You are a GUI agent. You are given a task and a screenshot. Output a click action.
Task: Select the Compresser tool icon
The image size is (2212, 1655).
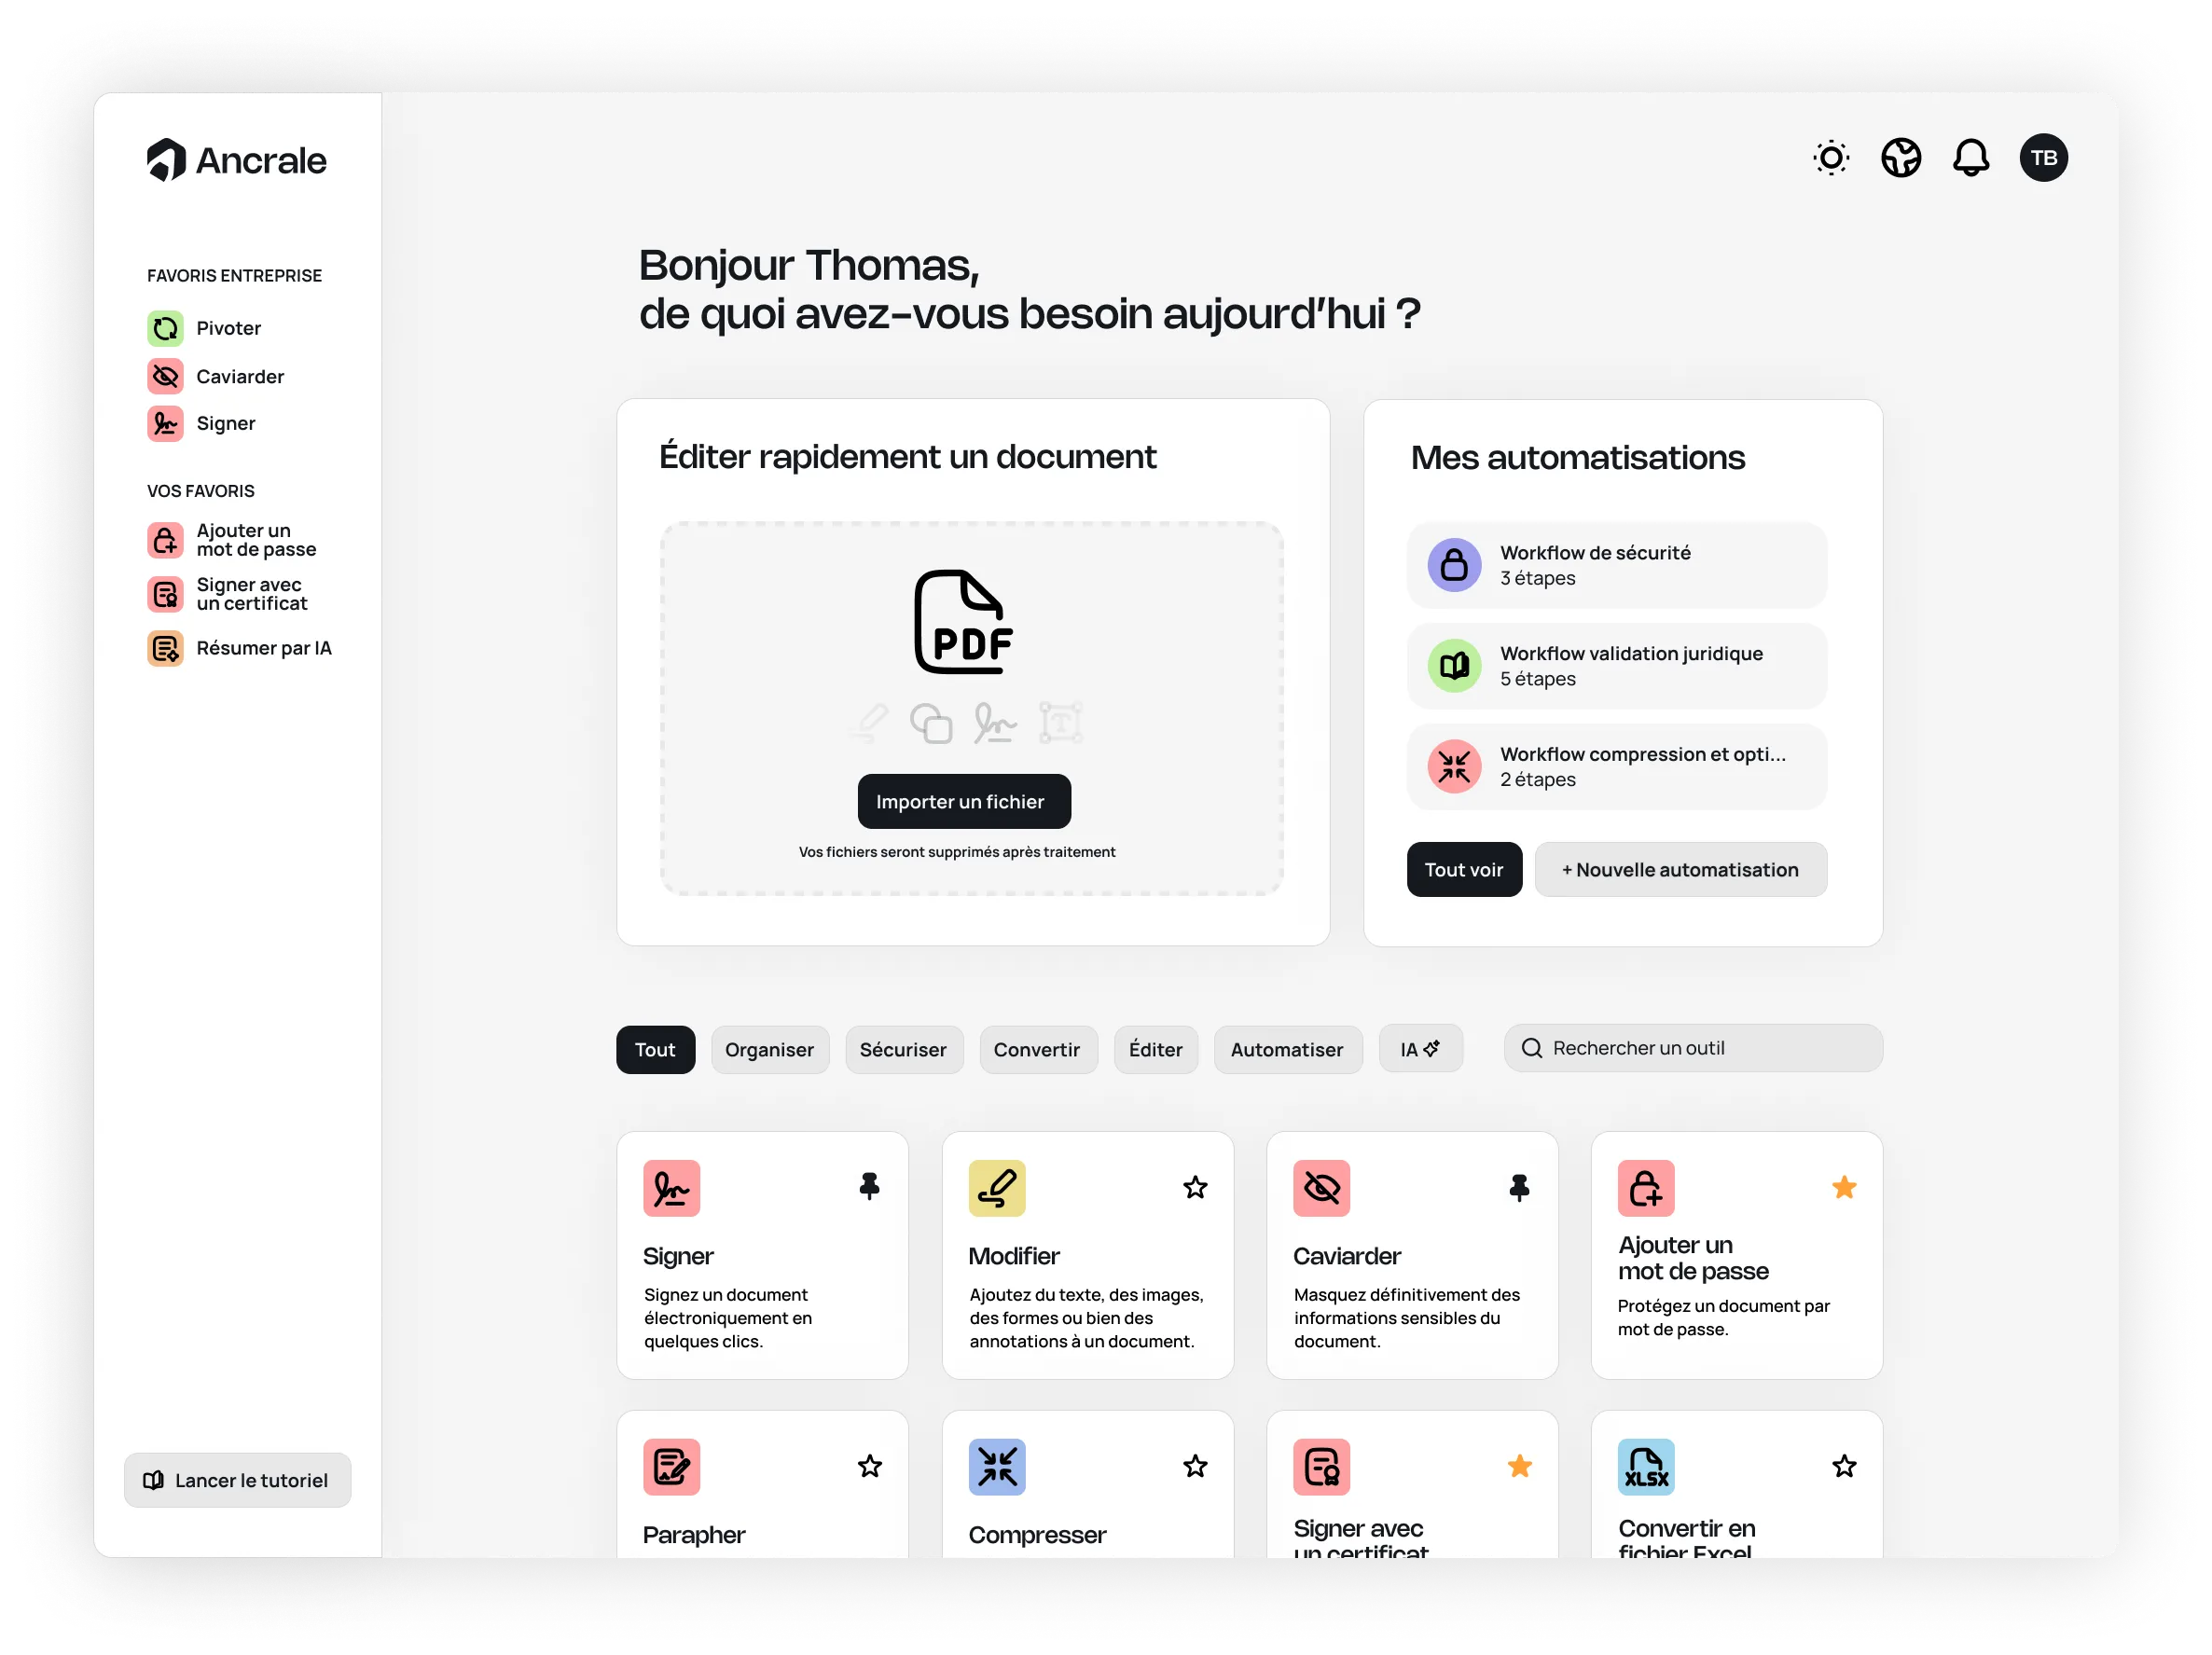pyautogui.click(x=997, y=1467)
